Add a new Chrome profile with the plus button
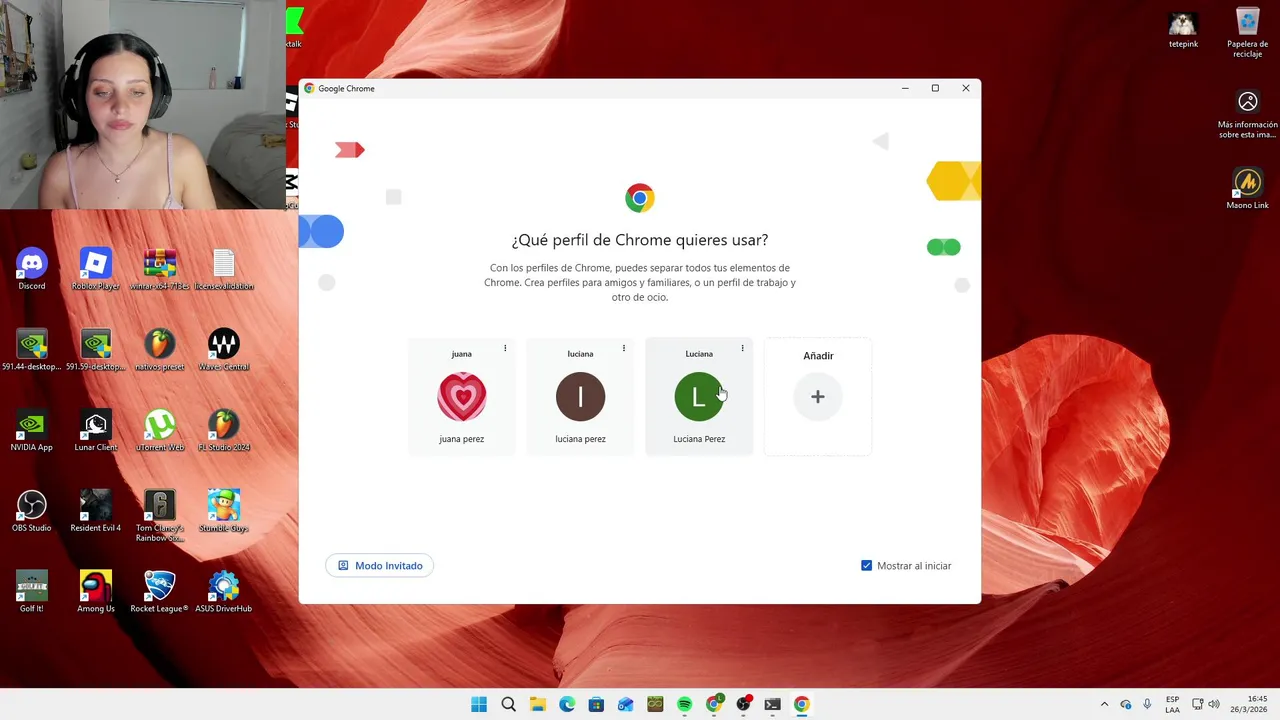 818,397
